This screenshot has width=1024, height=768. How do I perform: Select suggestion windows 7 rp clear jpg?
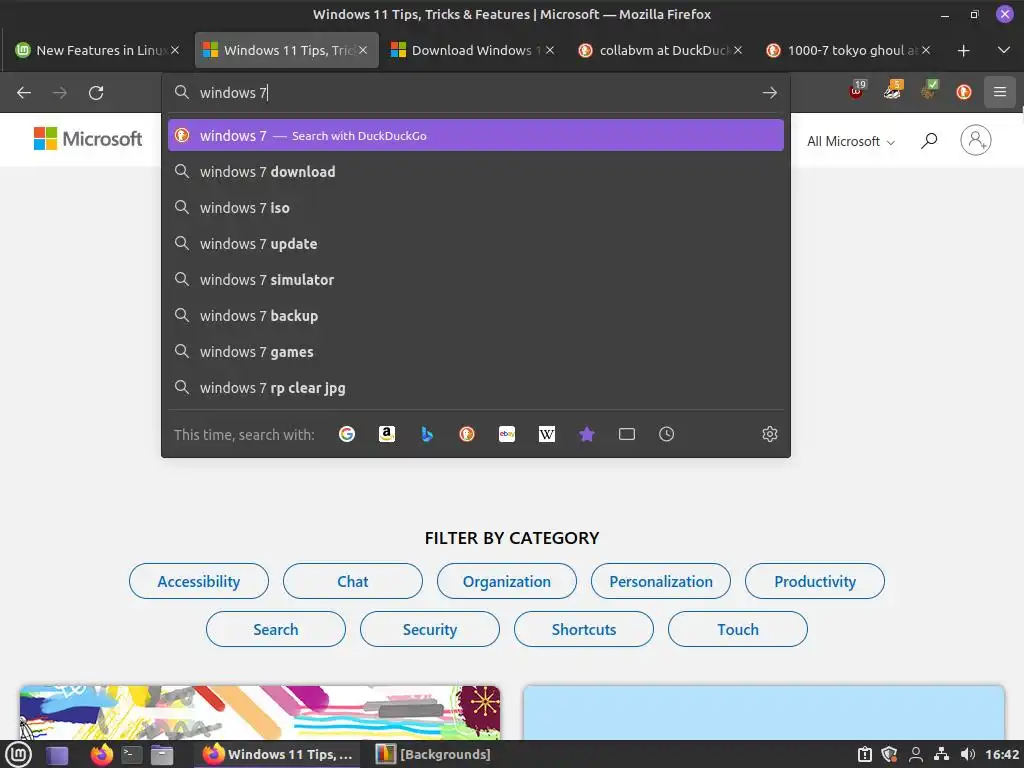coord(475,388)
